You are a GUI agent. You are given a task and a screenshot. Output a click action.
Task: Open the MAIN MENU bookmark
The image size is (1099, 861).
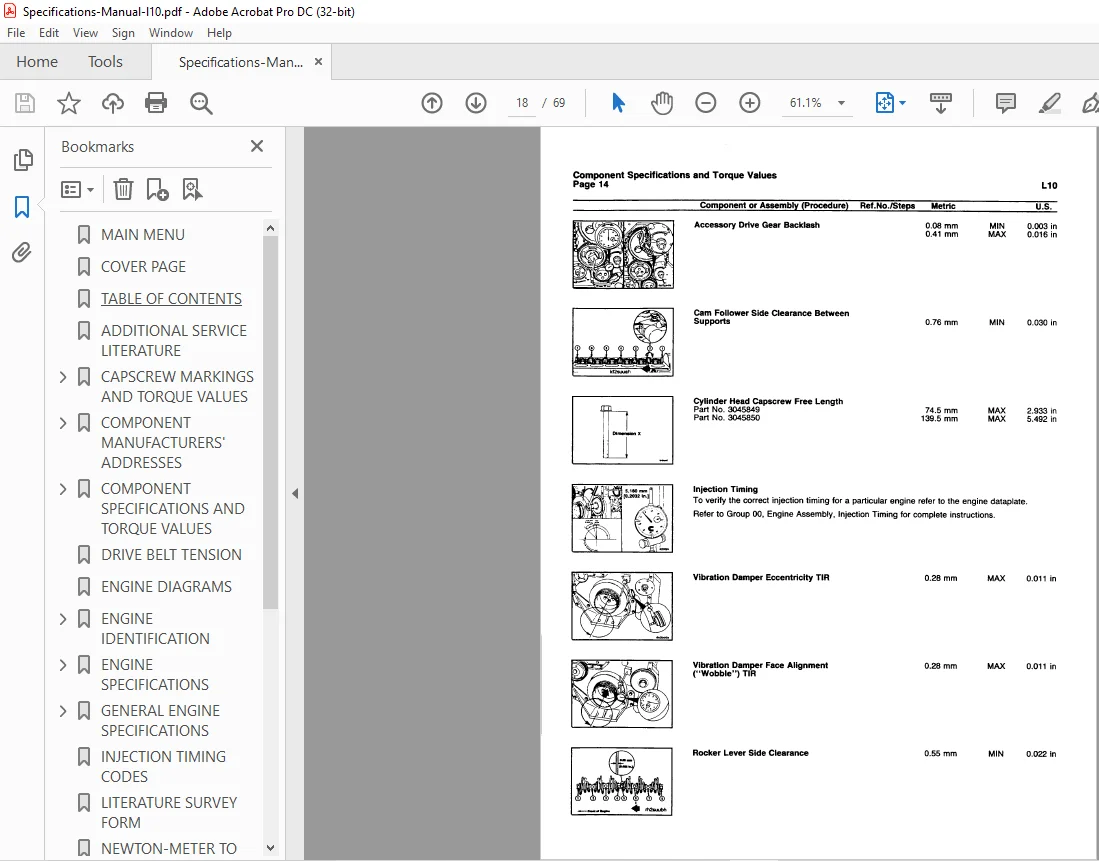pyautogui.click(x=143, y=235)
